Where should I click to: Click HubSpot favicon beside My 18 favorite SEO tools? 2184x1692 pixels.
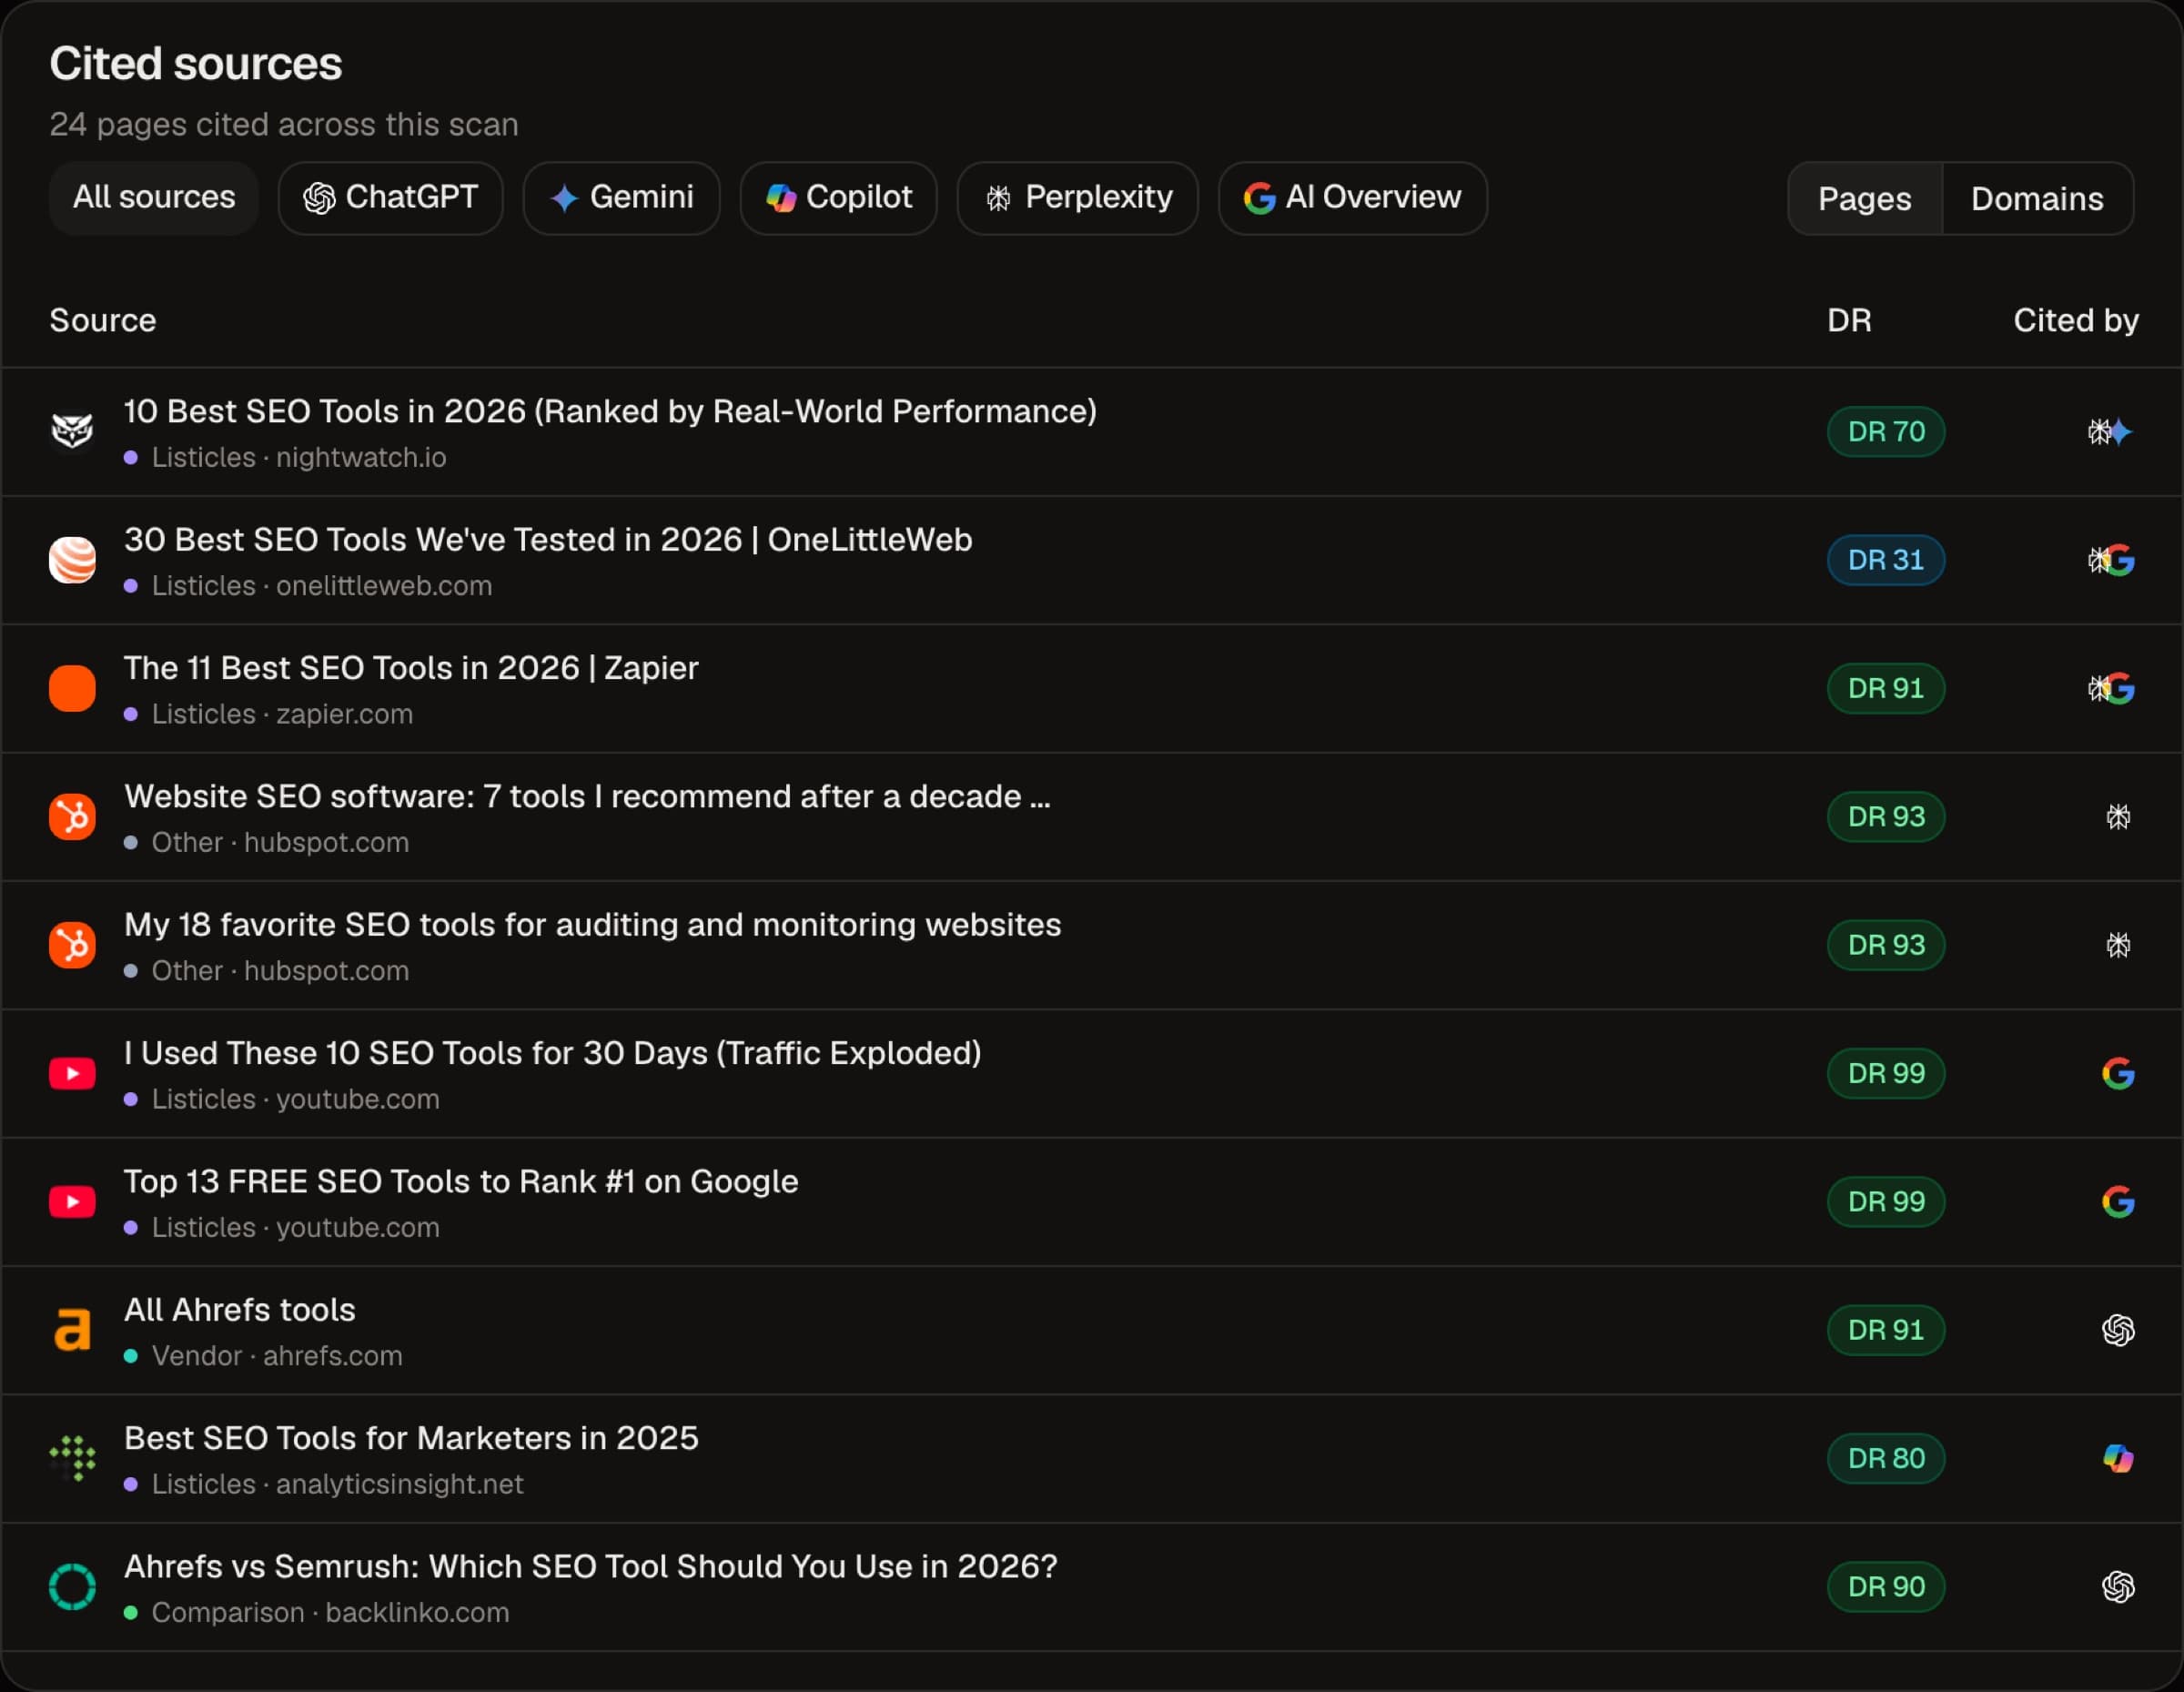tap(72, 945)
